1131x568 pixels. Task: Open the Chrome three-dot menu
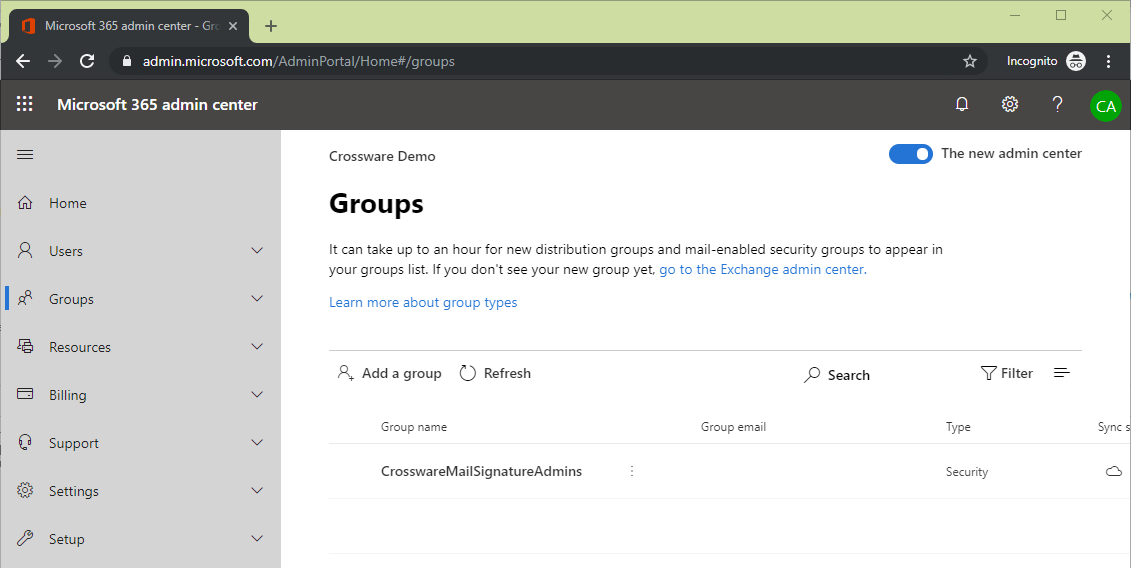click(x=1109, y=61)
